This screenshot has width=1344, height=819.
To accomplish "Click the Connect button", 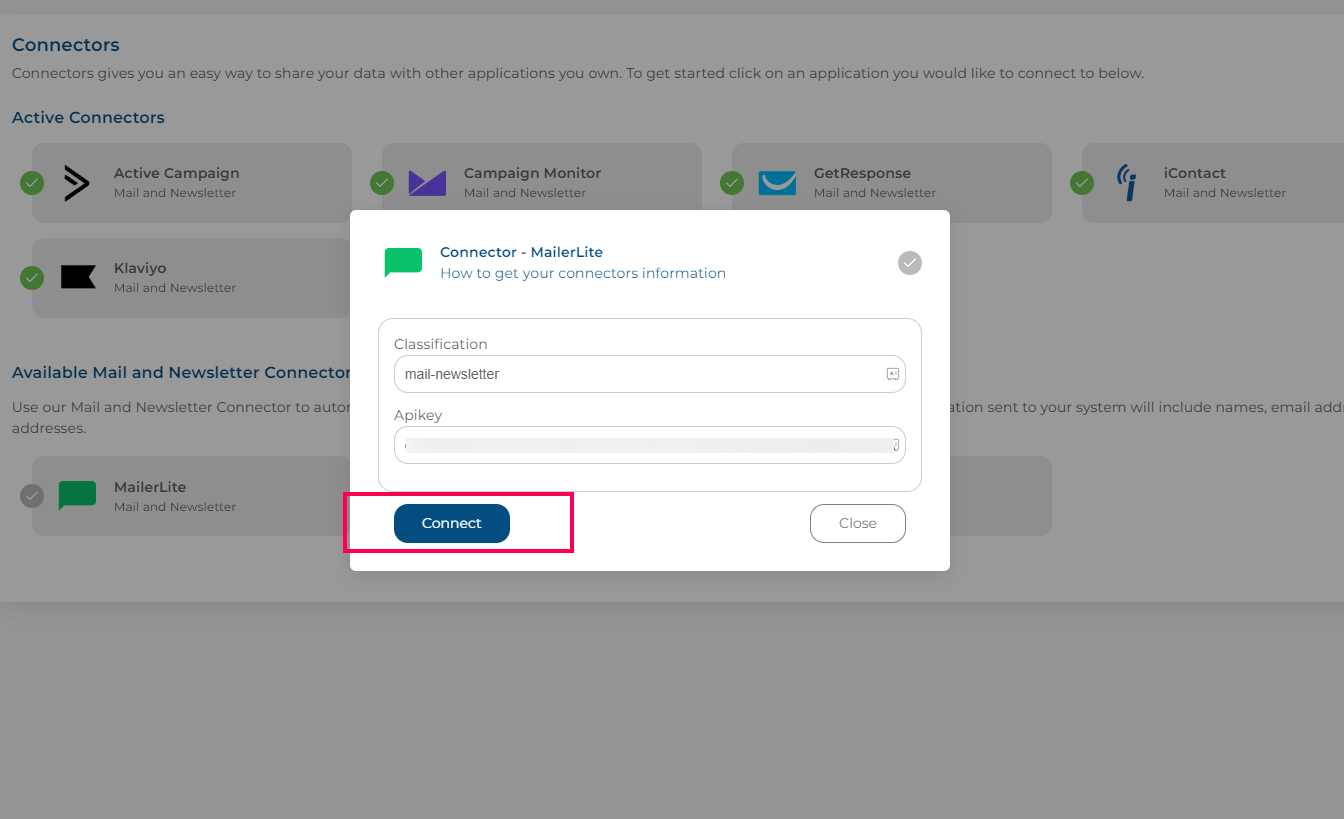I will [x=452, y=523].
